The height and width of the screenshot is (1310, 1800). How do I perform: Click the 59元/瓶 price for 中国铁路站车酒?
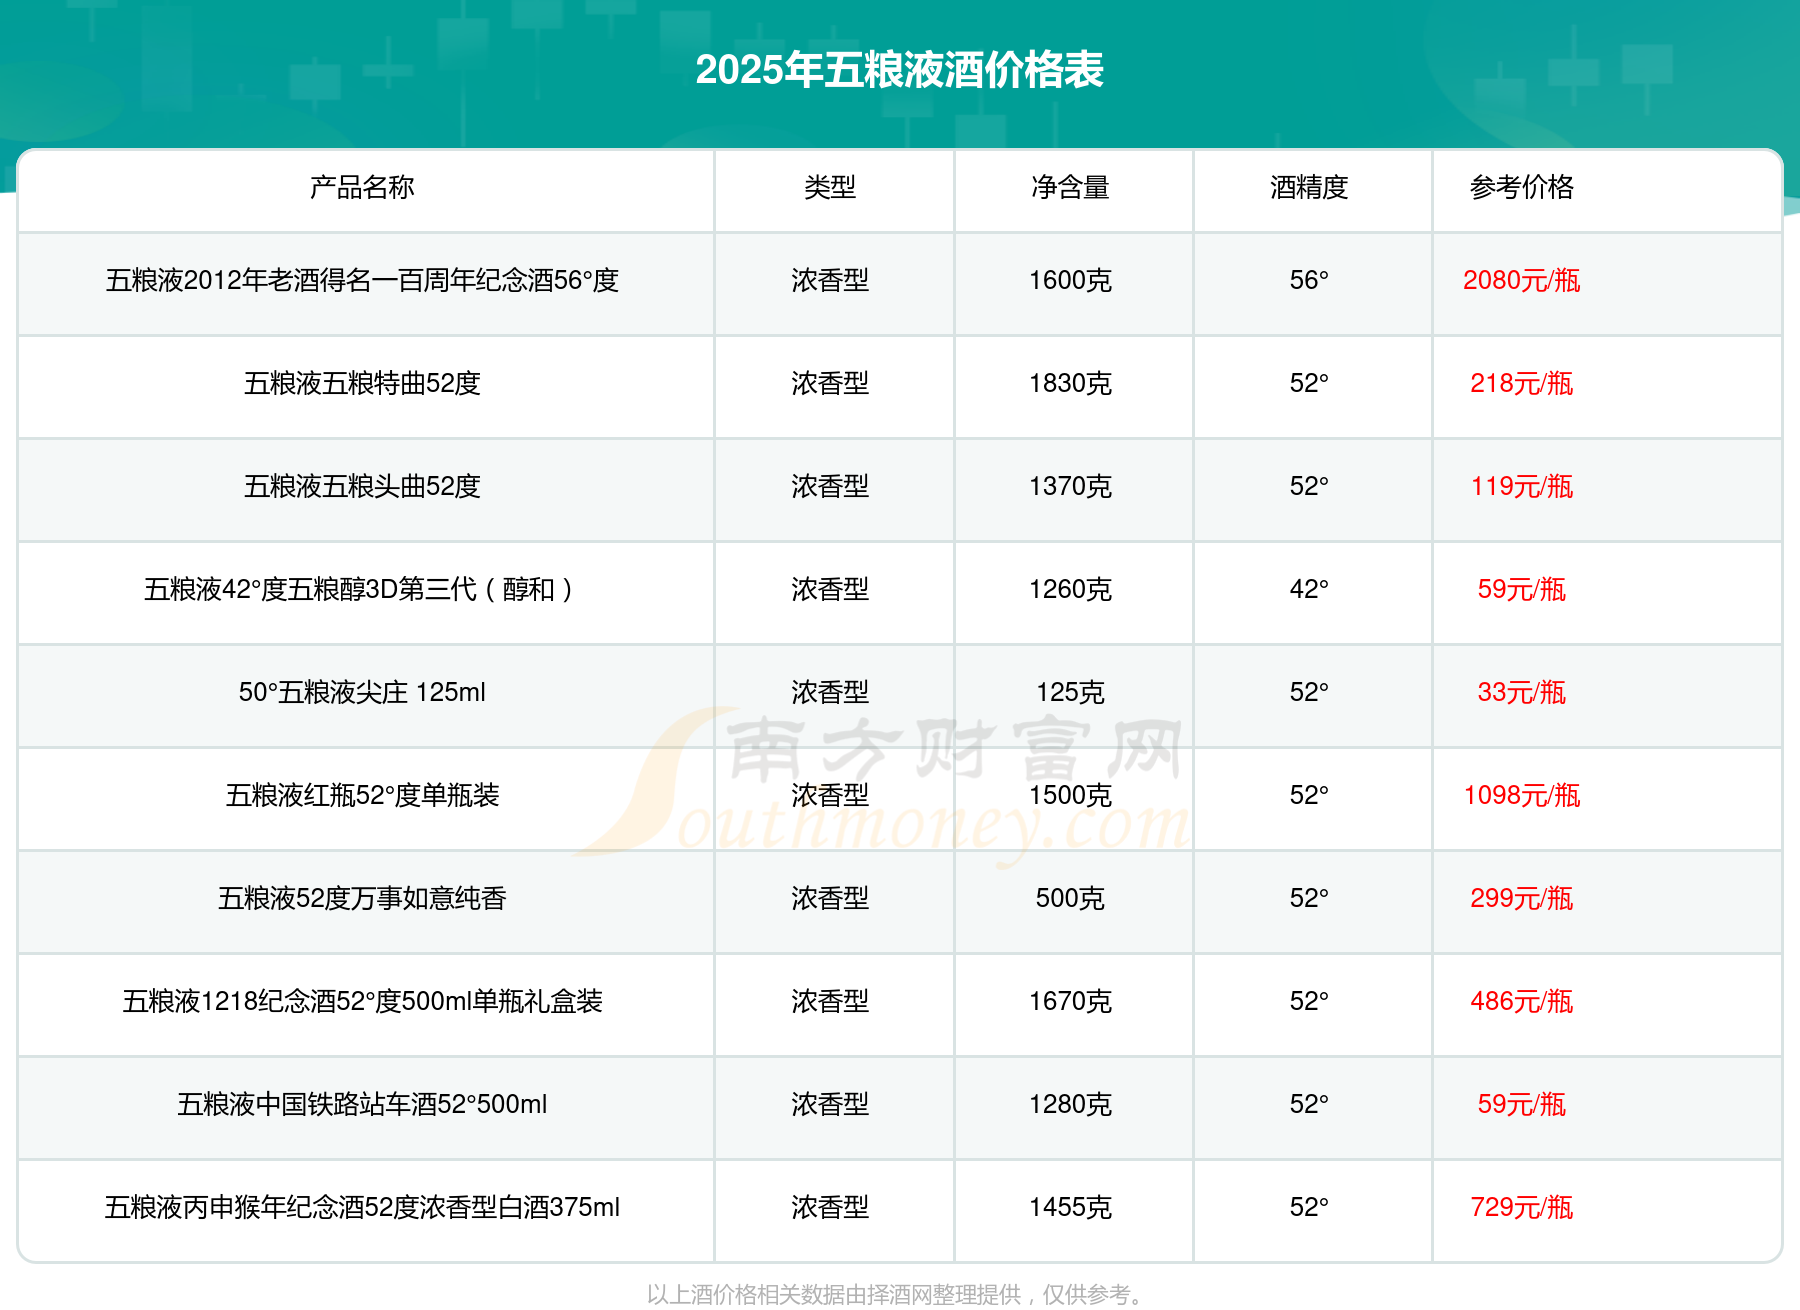pyautogui.click(x=1522, y=1104)
